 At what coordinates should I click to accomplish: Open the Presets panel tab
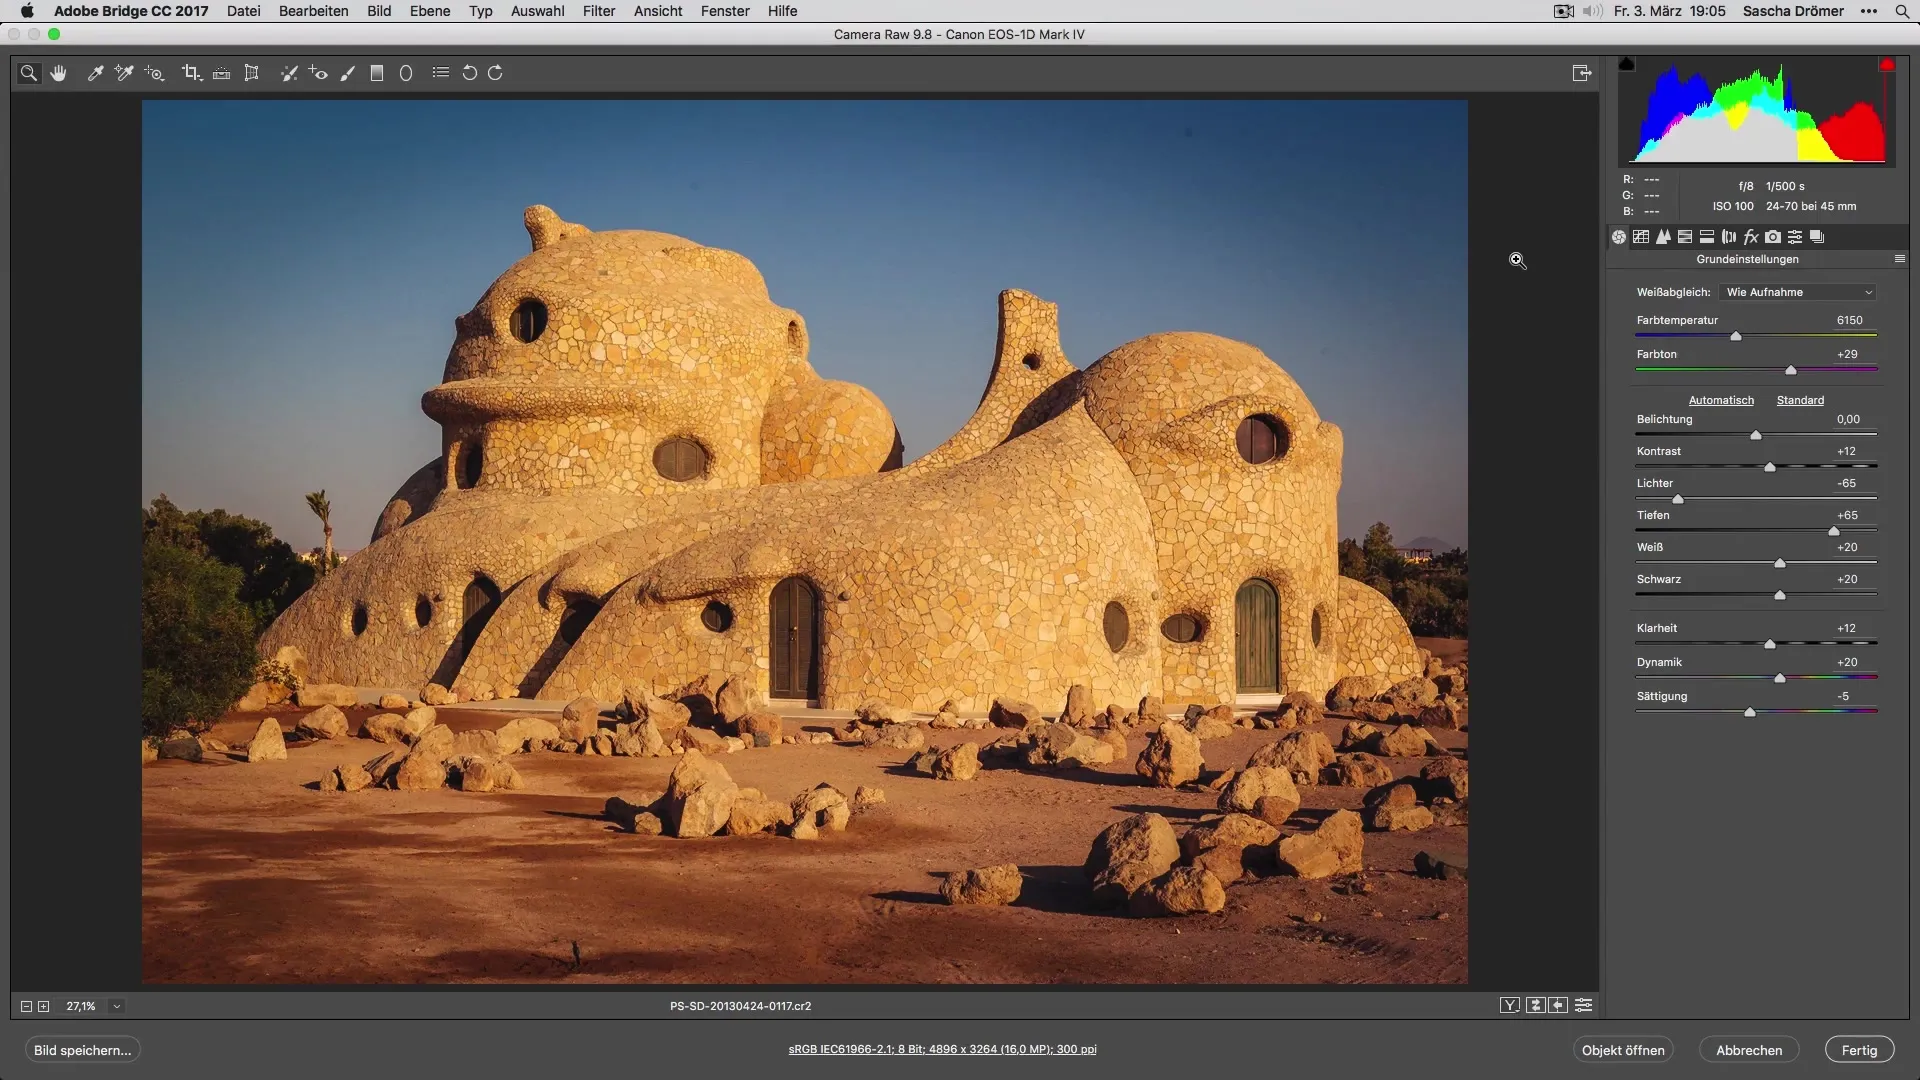point(1795,237)
